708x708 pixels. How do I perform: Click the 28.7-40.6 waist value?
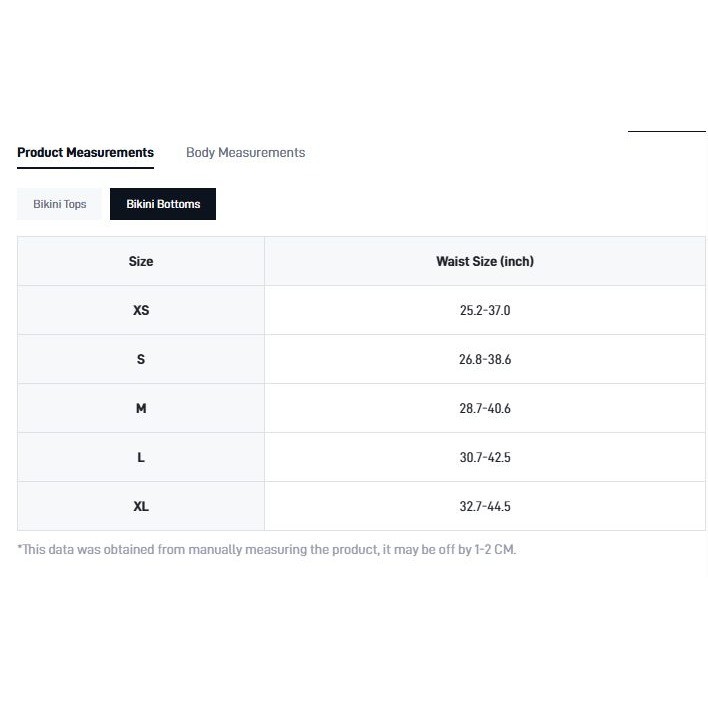(485, 408)
